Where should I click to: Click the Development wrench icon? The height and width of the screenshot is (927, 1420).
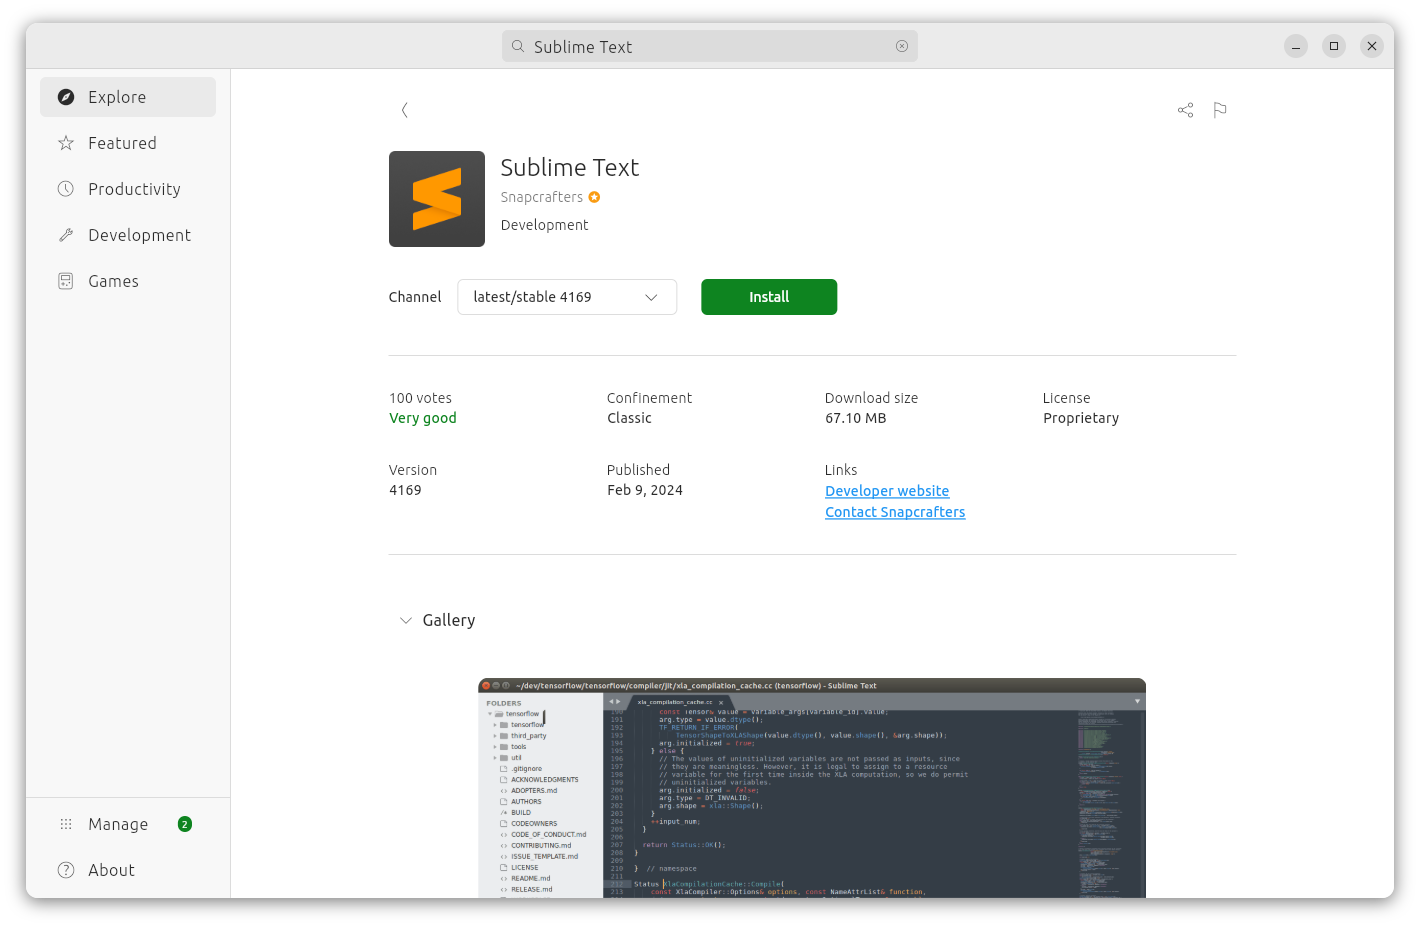pyautogui.click(x=66, y=235)
